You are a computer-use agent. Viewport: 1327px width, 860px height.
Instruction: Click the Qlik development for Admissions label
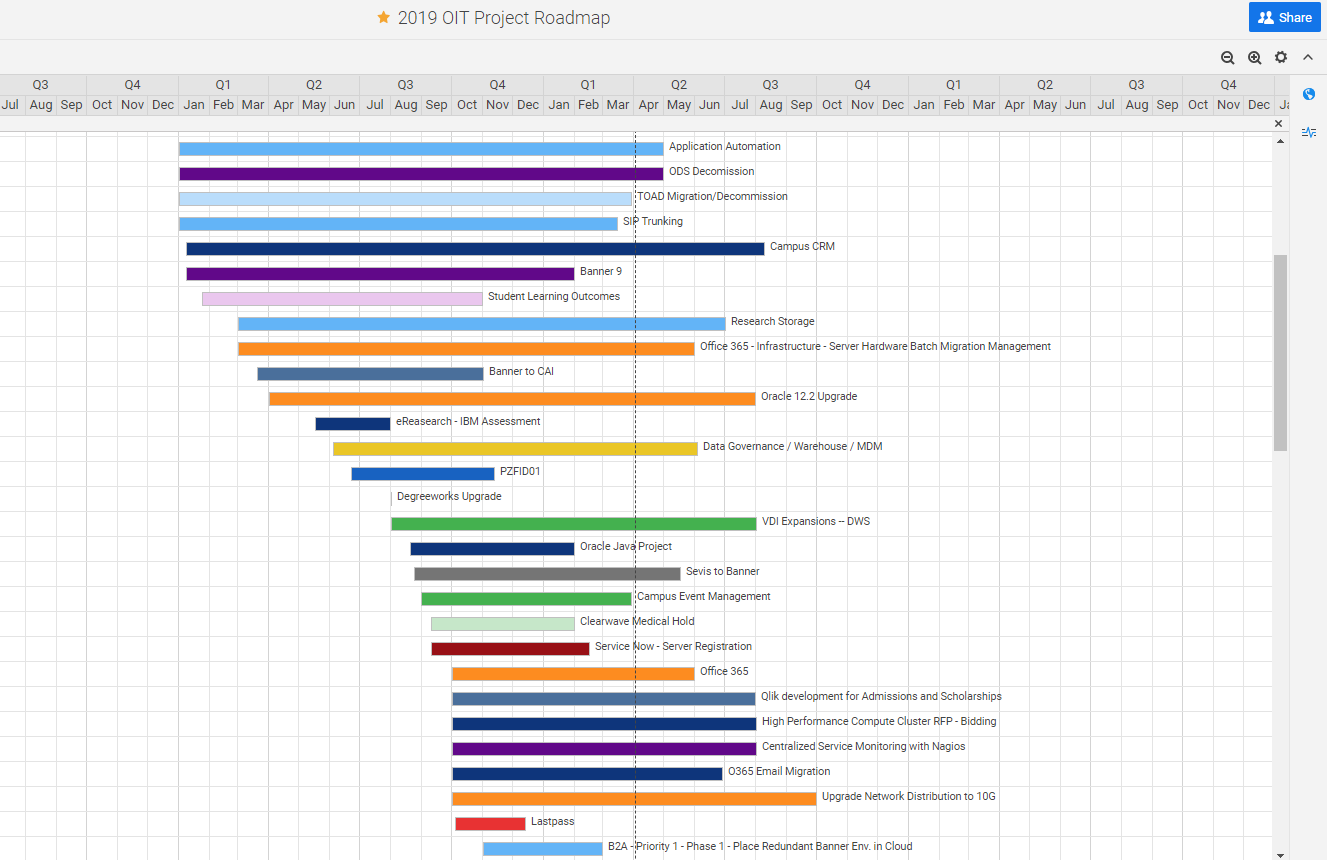click(x=881, y=696)
